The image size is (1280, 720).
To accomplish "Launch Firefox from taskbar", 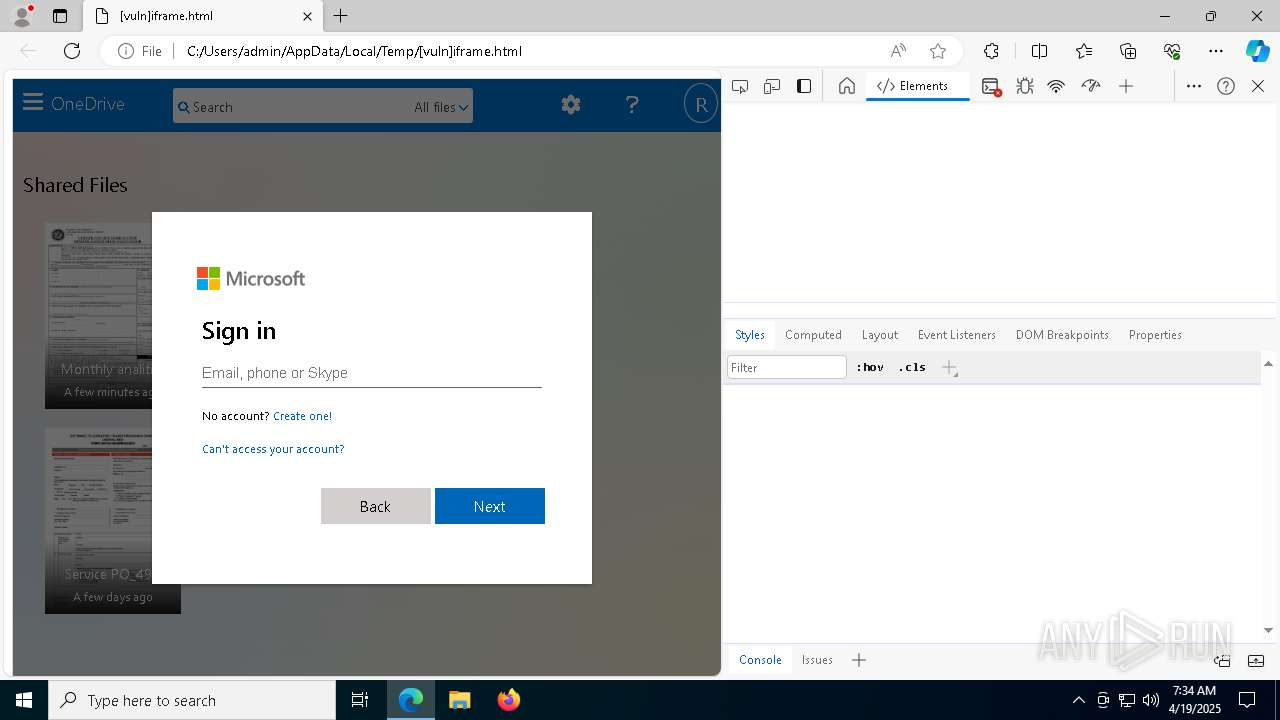I will (x=508, y=700).
